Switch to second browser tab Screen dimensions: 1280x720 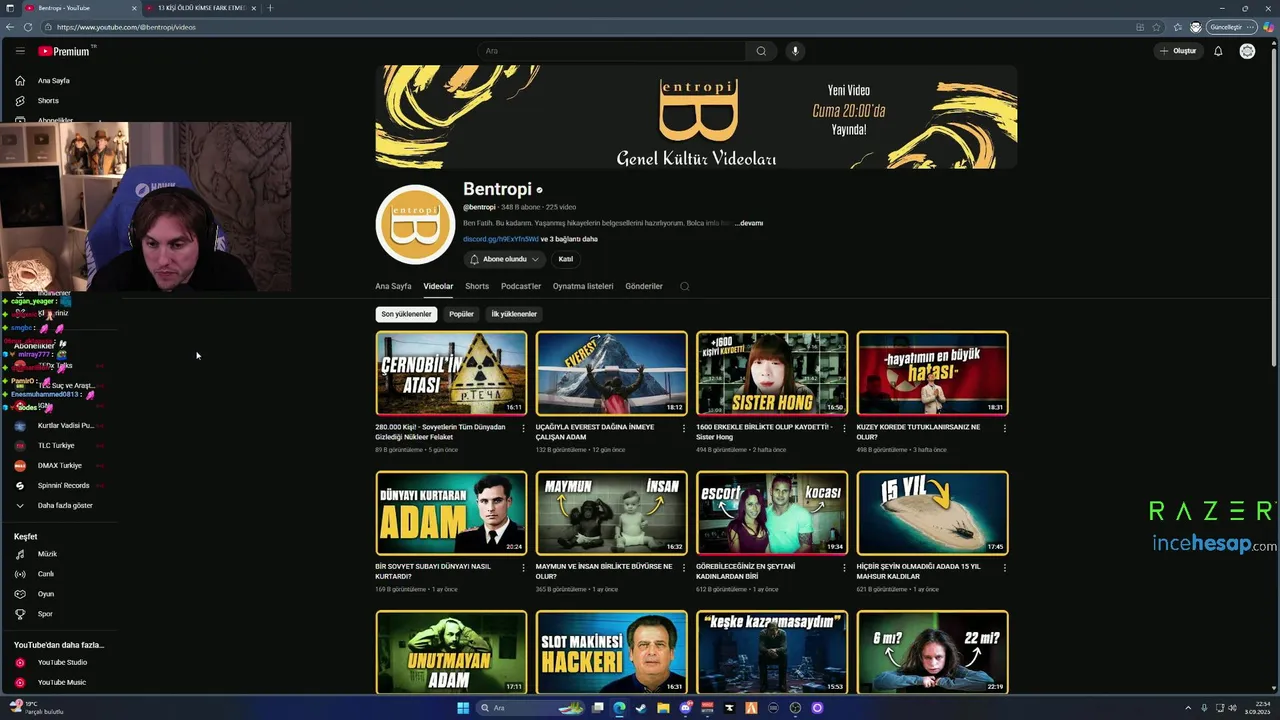pos(200,8)
